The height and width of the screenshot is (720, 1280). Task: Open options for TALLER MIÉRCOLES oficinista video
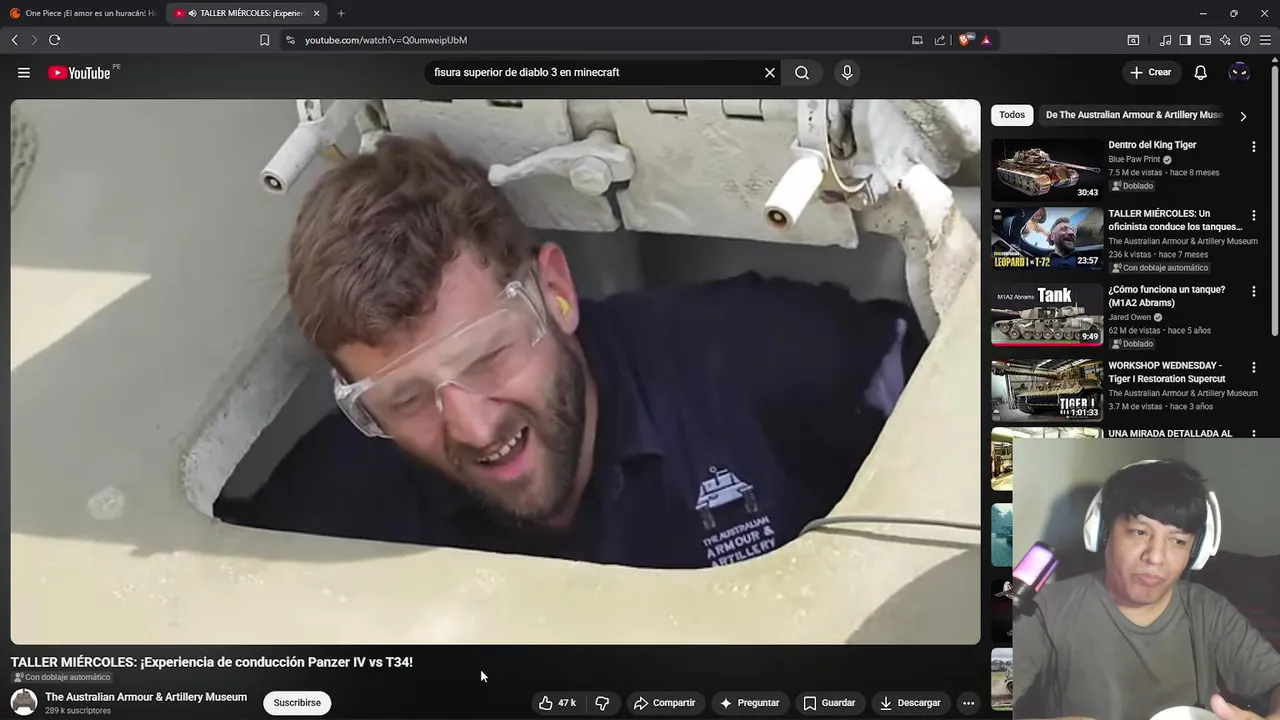pos(1253,215)
